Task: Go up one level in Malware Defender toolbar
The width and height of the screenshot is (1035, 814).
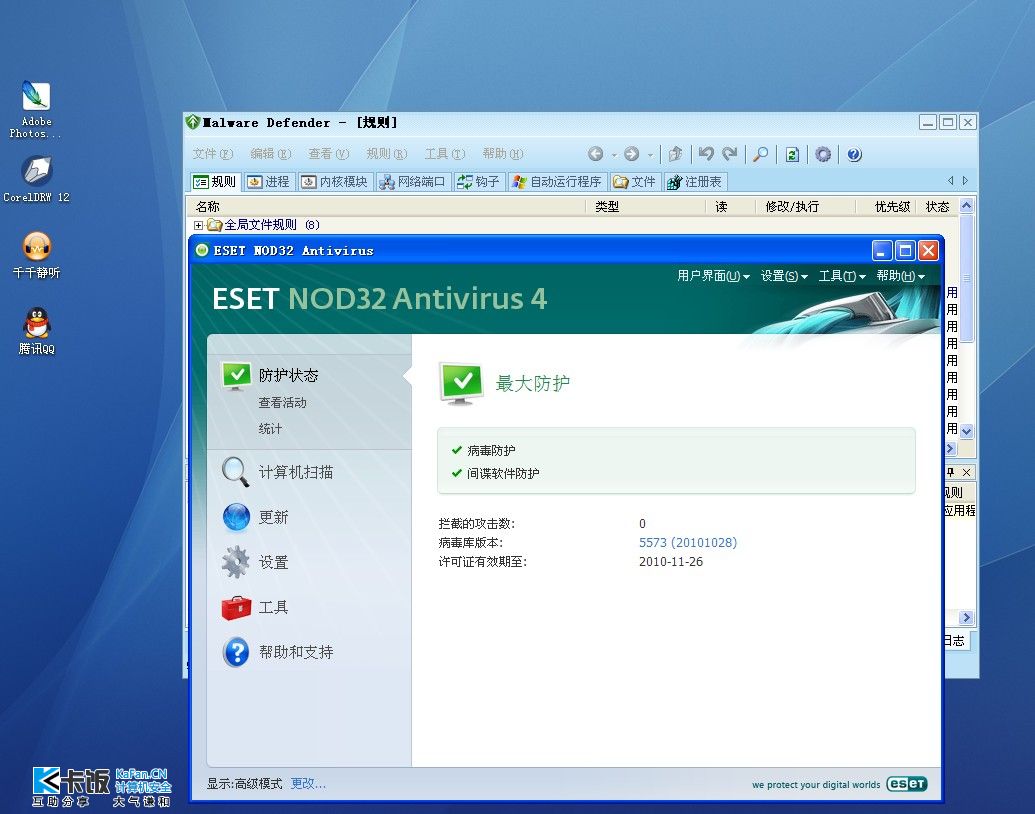Action: pyautogui.click(x=675, y=154)
